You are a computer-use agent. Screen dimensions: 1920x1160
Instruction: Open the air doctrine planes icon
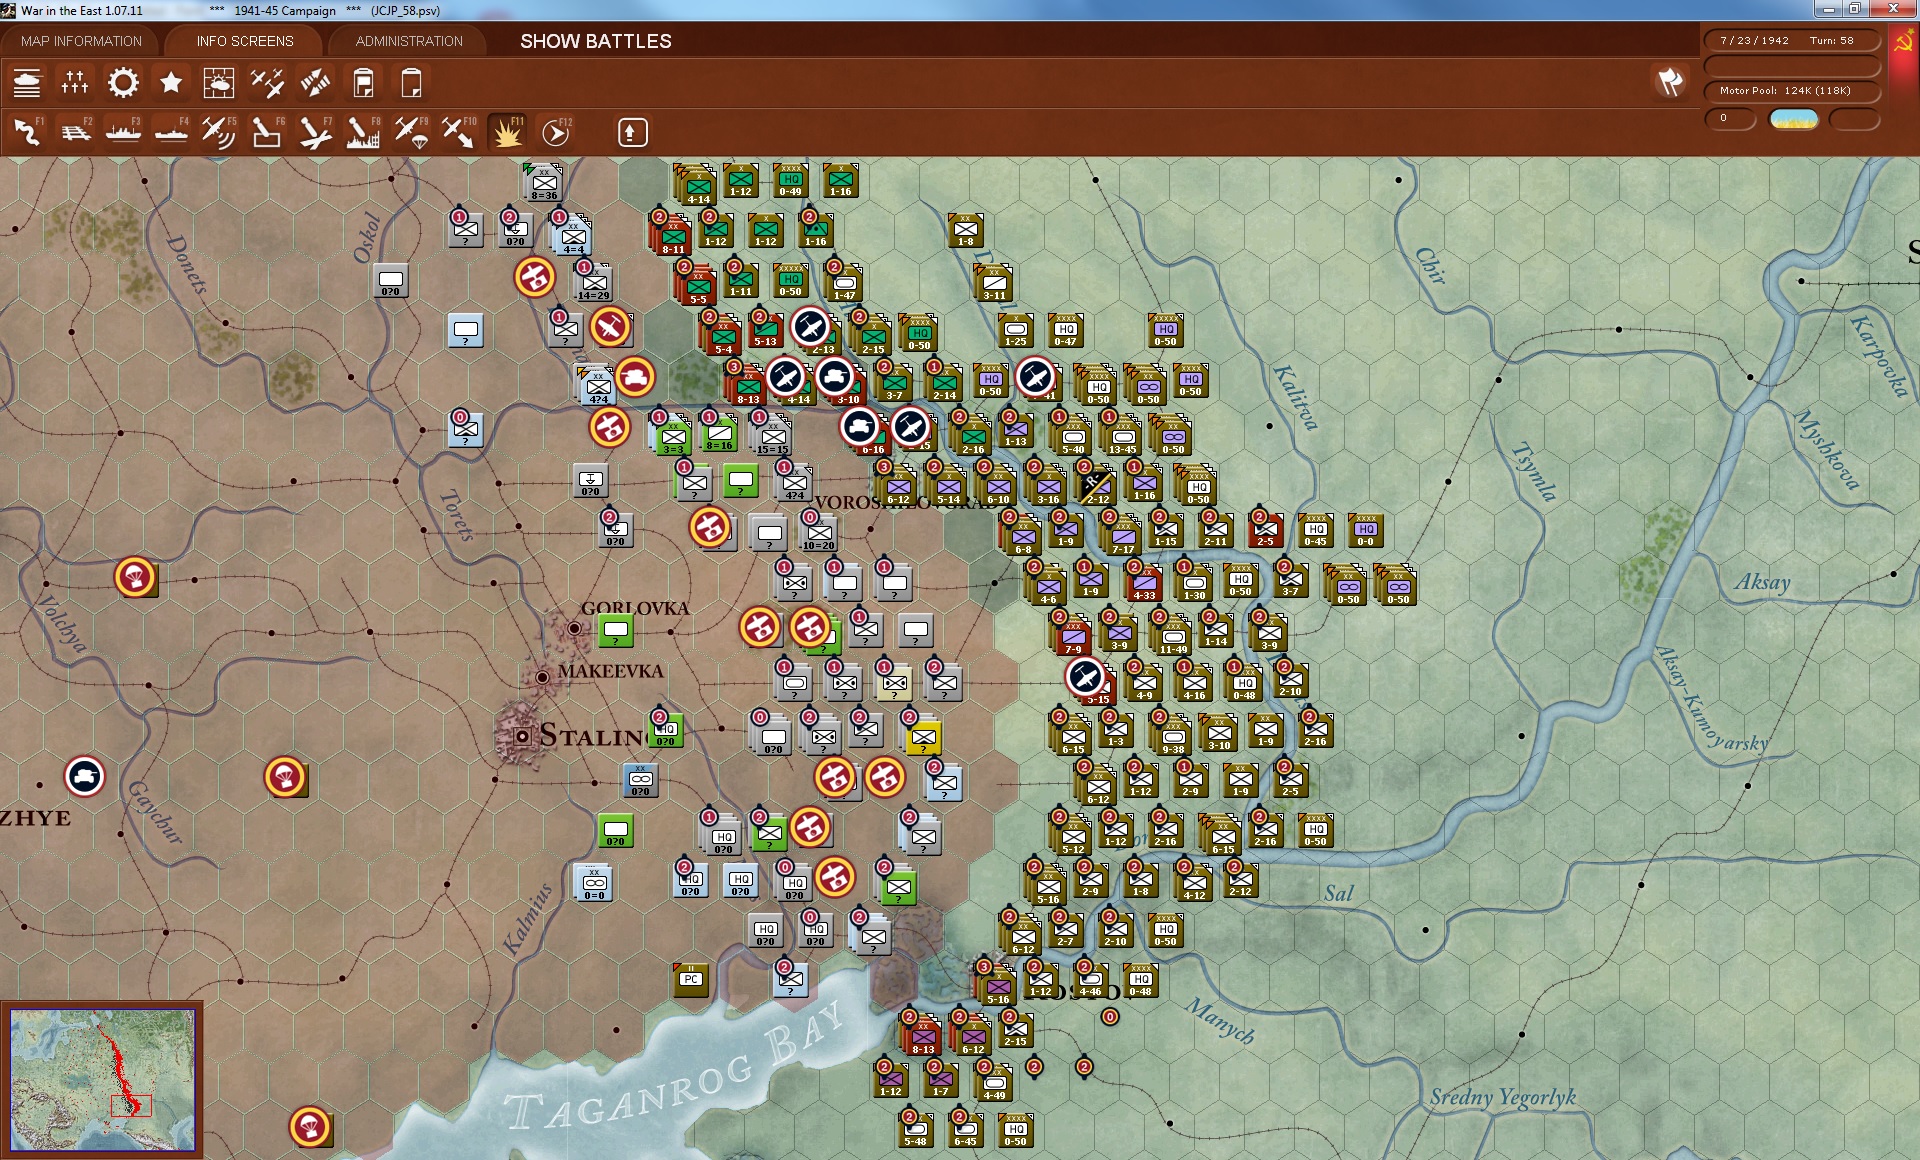click(x=267, y=83)
